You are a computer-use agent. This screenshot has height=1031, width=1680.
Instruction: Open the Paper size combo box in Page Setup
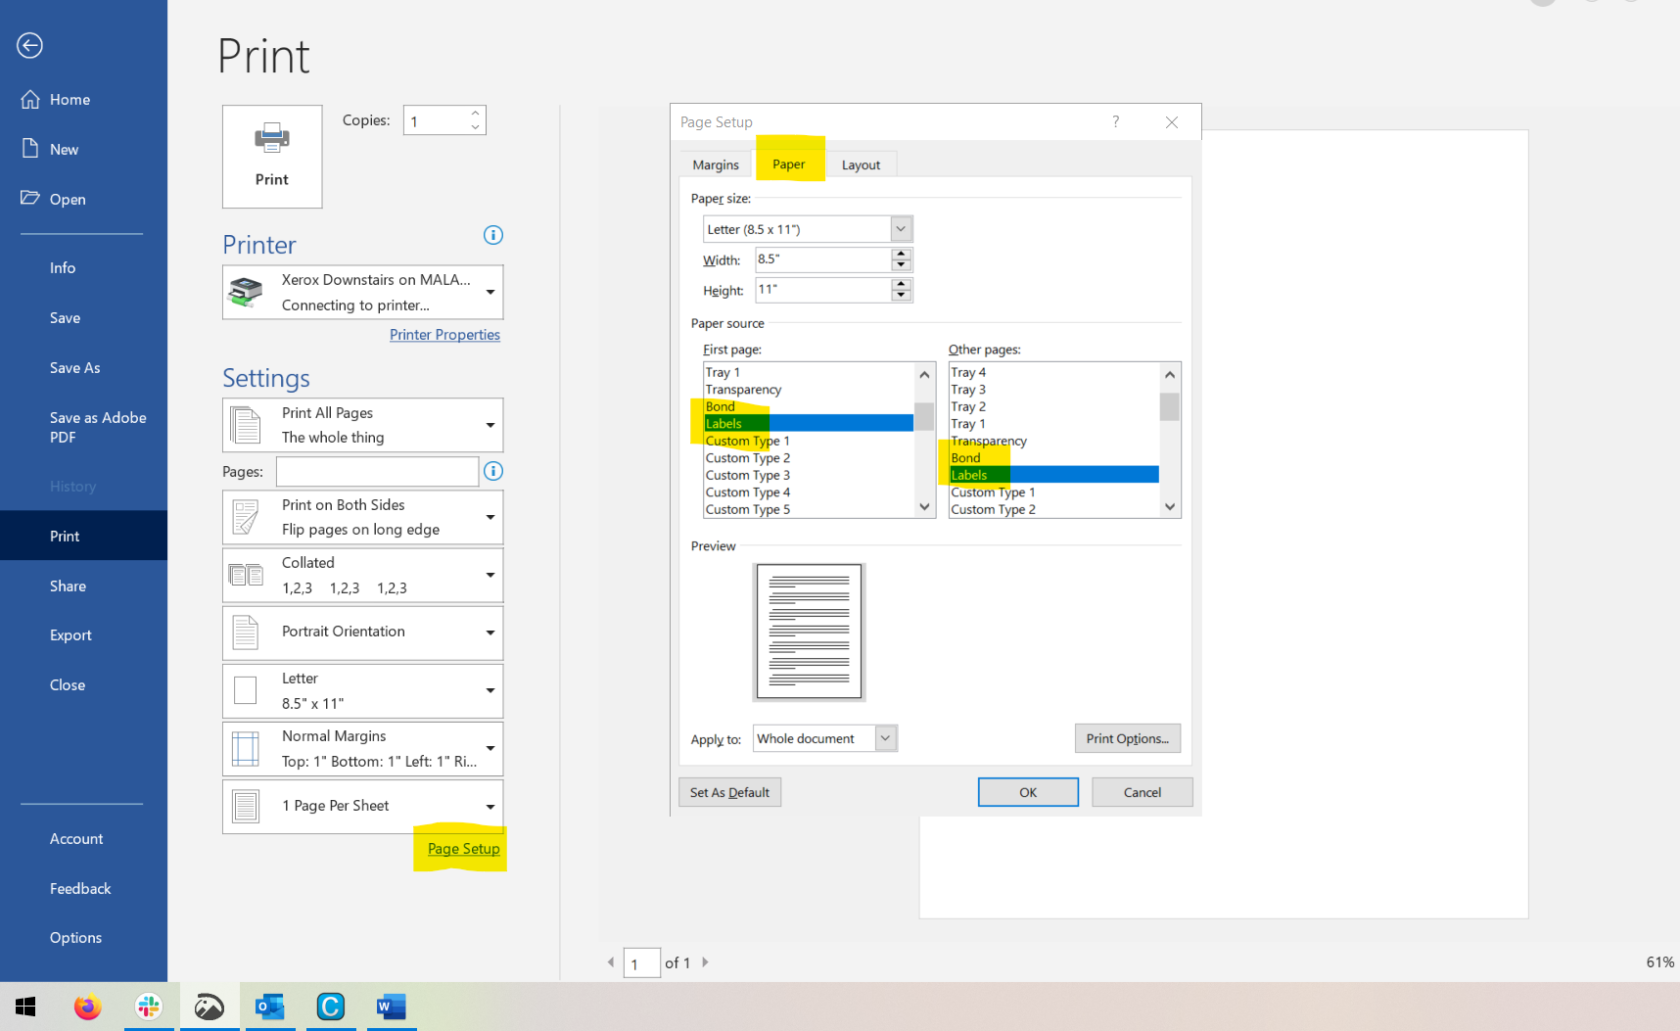pyautogui.click(x=807, y=229)
